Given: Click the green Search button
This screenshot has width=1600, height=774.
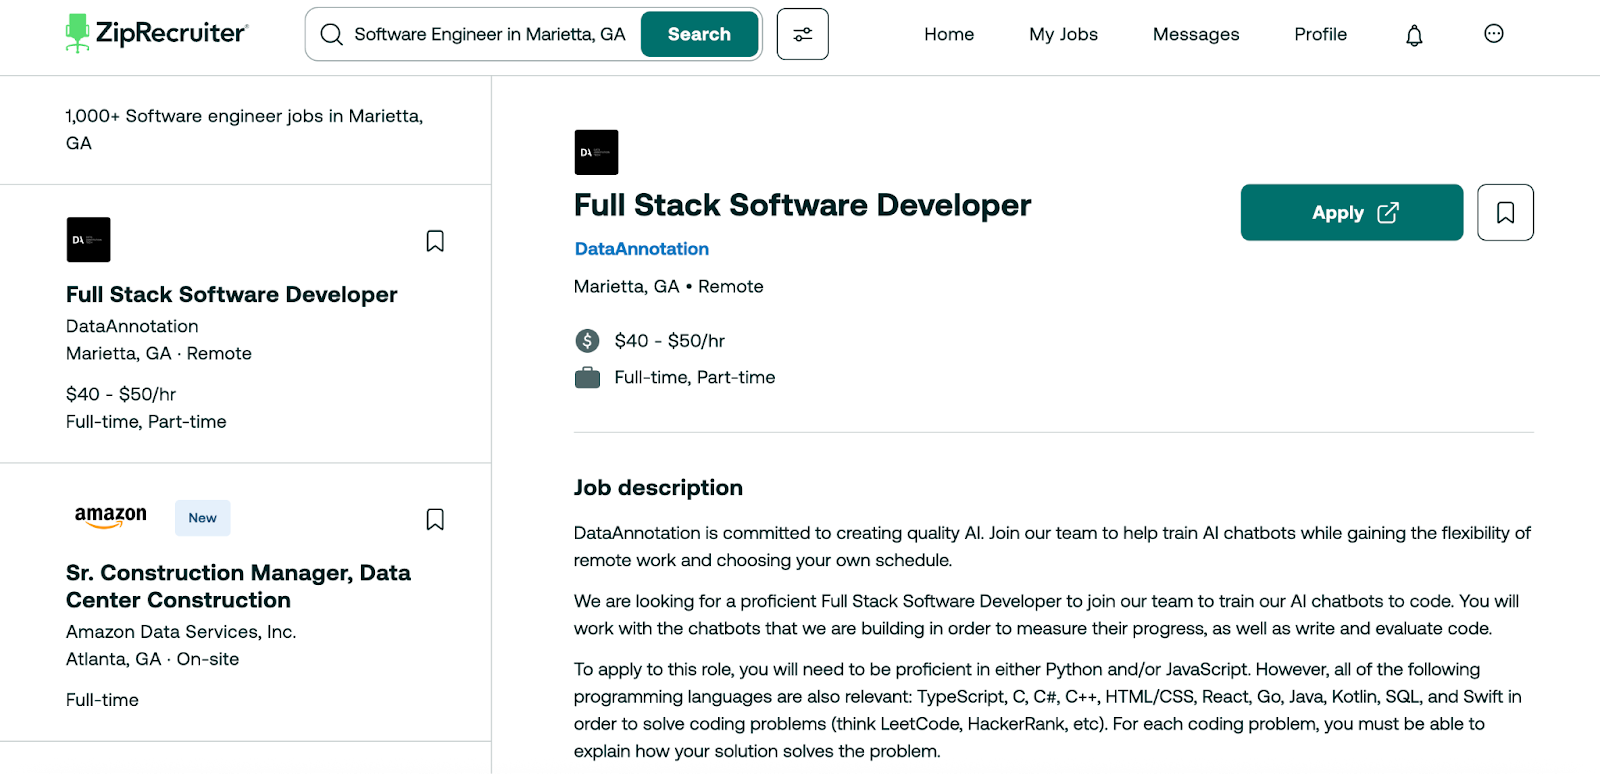Looking at the screenshot, I should [x=699, y=34].
